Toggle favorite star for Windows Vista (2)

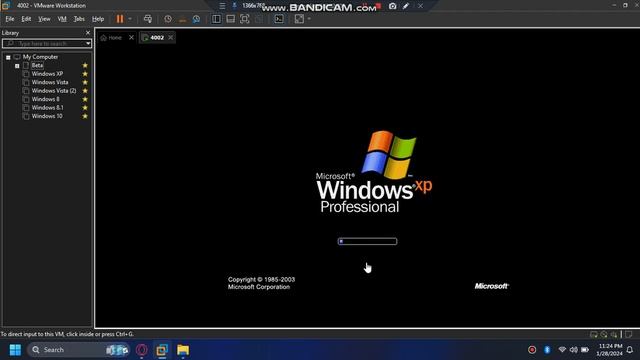tap(85, 91)
